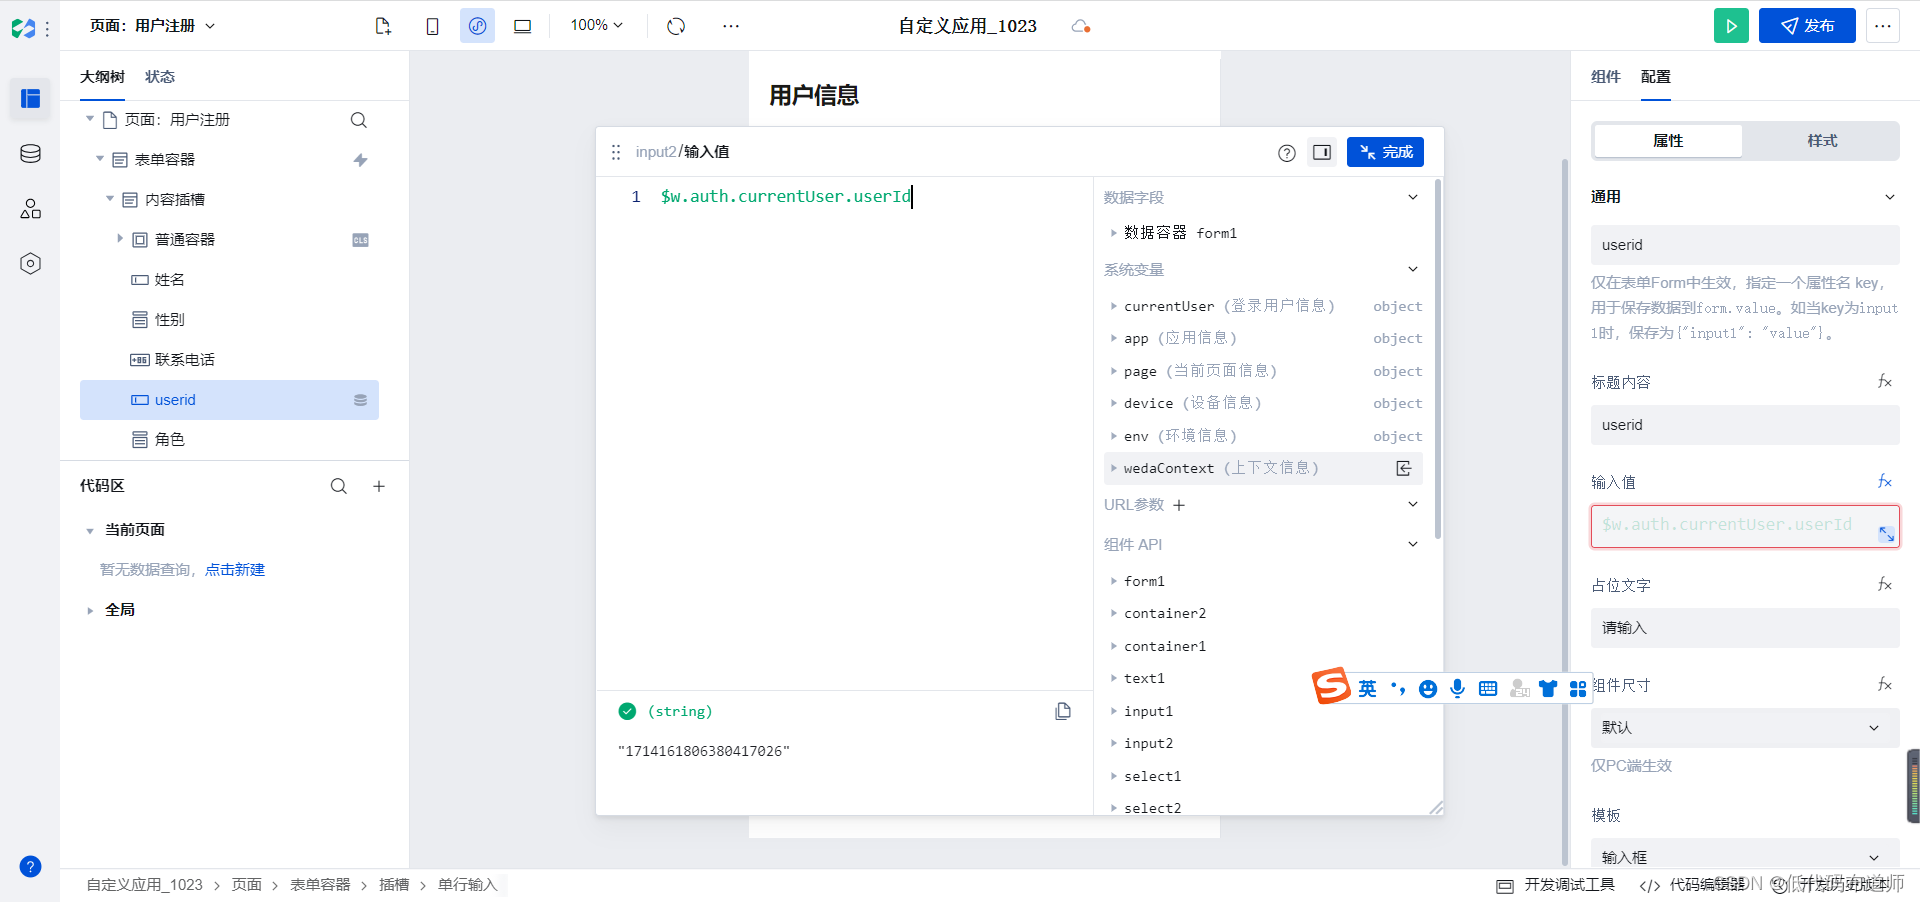Open the toolbar more options ellipsis

tap(731, 26)
